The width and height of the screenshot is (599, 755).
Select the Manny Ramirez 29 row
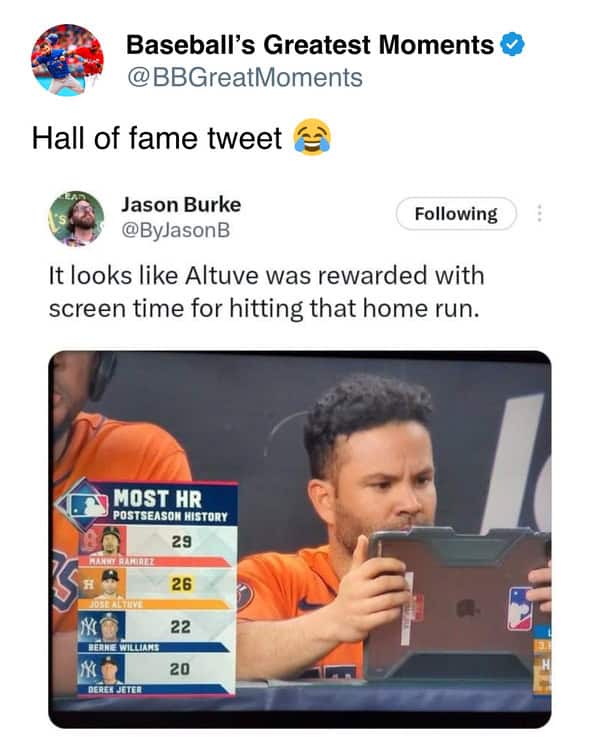tap(156, 546)
